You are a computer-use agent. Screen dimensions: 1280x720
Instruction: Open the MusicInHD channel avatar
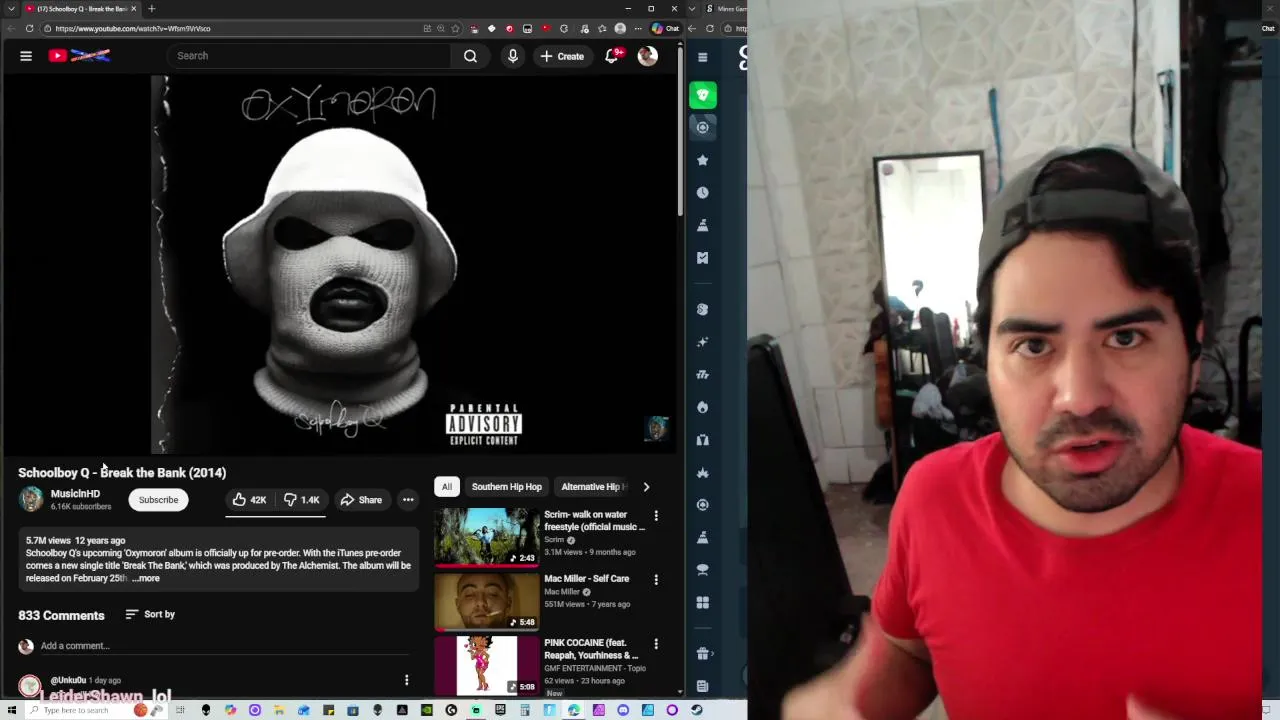[31, 499]
